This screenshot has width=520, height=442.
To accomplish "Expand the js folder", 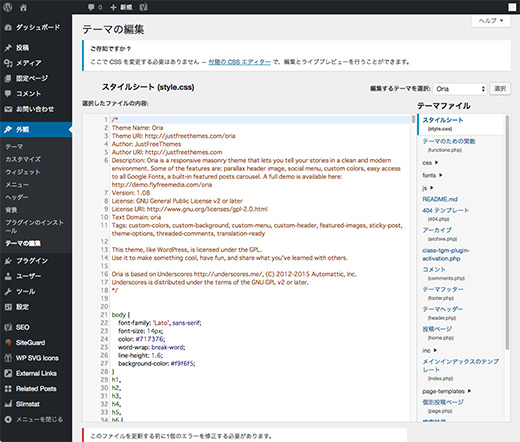I will pos(428,188).
